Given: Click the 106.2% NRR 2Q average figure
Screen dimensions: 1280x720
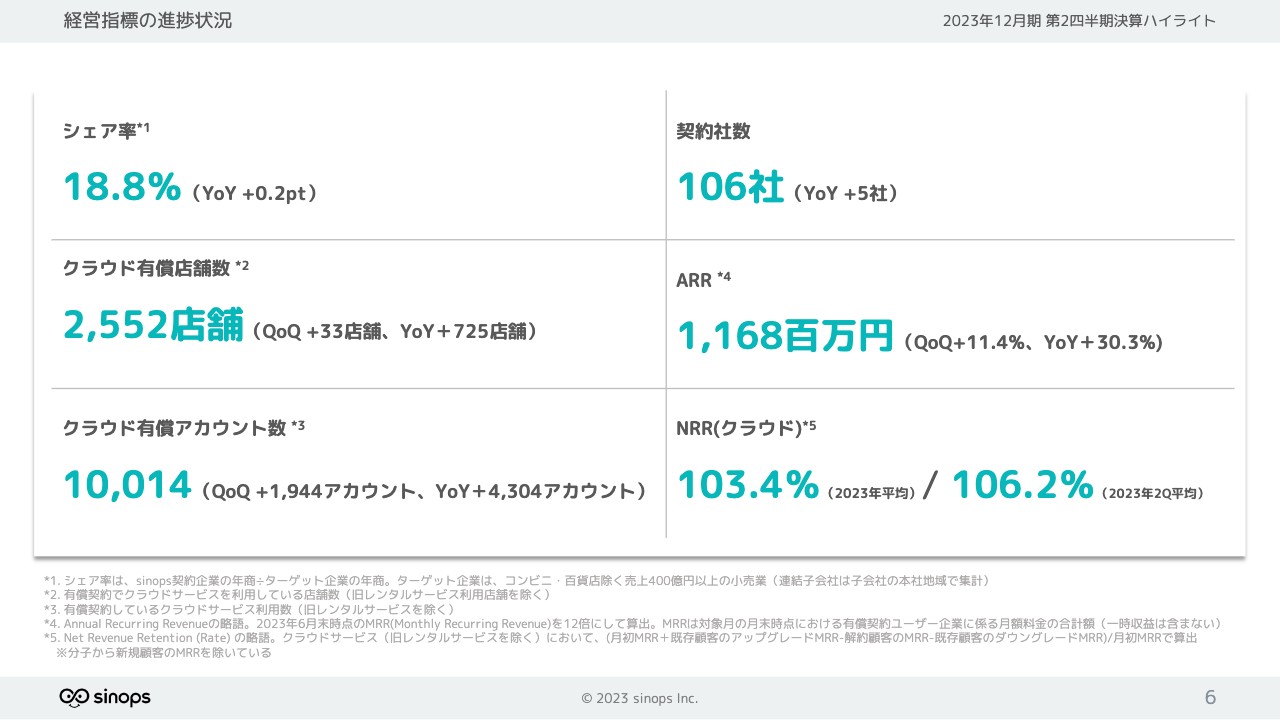Looking at the screenshot, I should [x=1021, y=485].
